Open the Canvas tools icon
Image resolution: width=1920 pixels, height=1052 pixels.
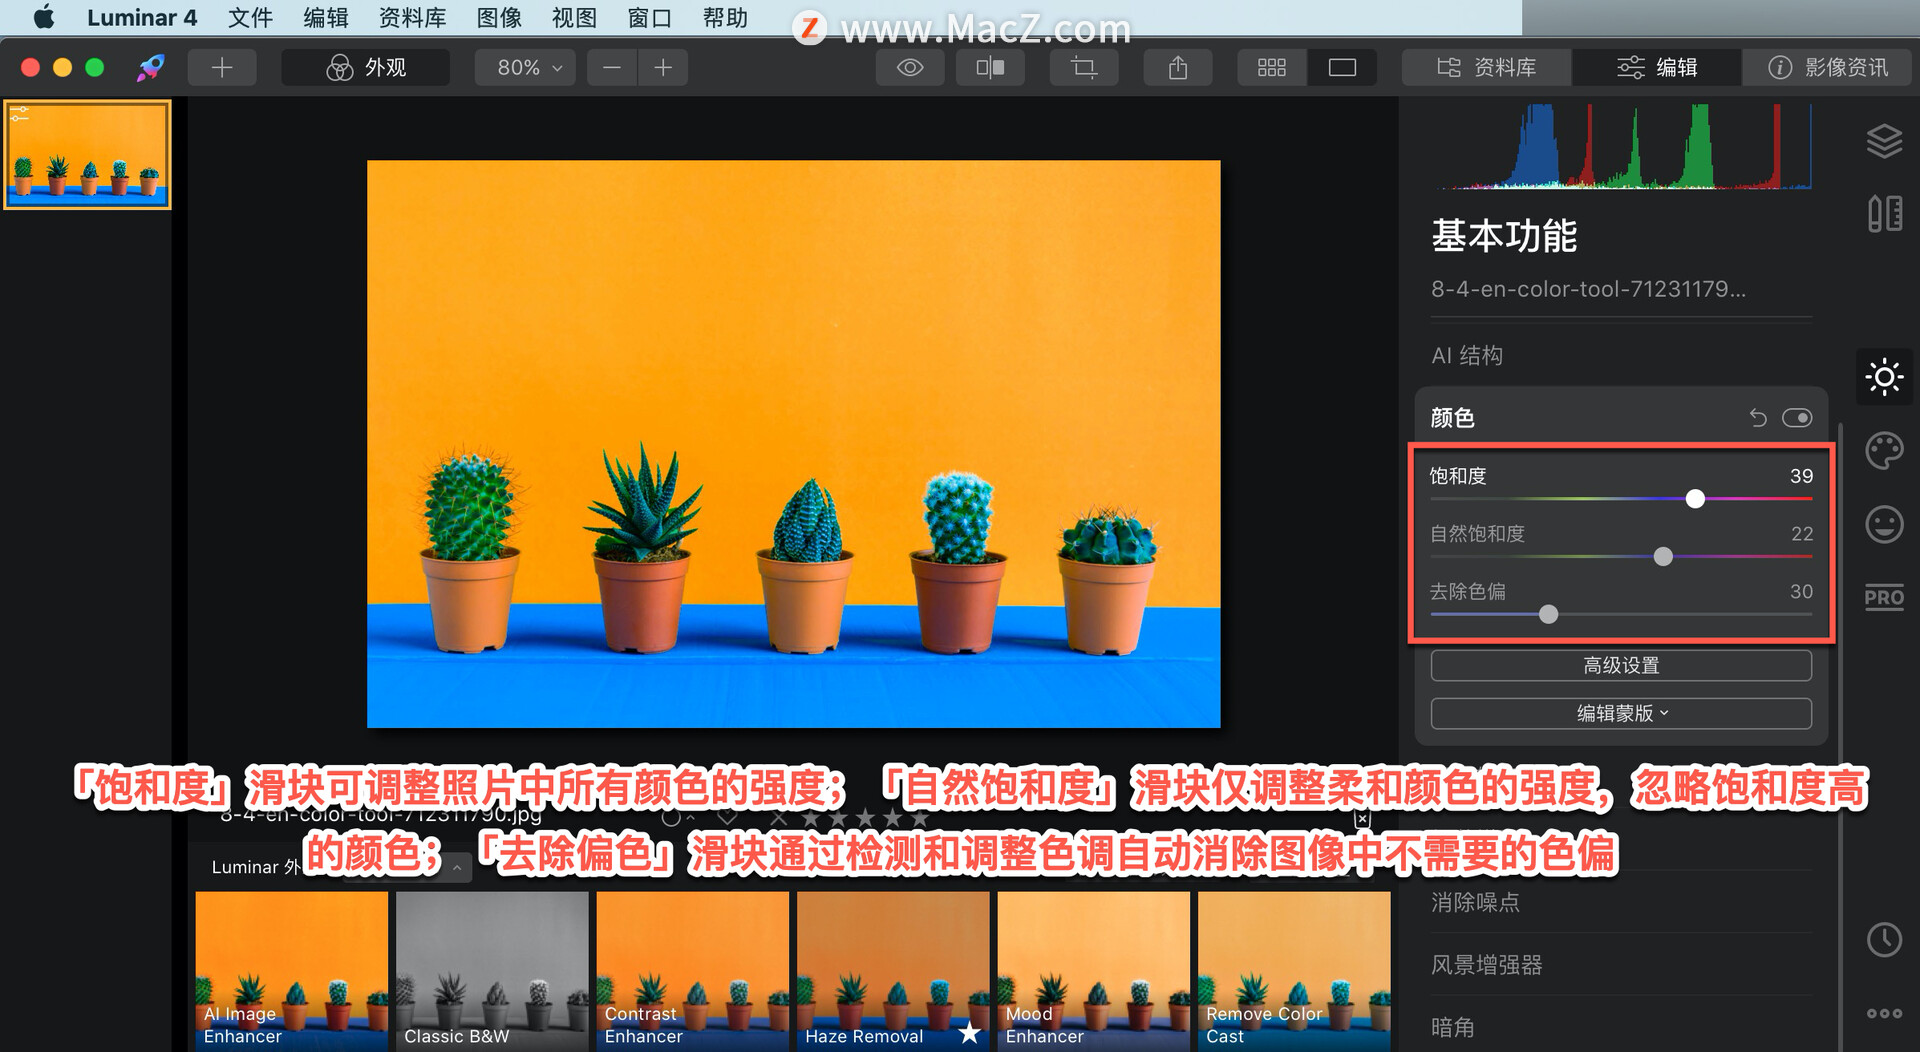[x=1884, y=213]
